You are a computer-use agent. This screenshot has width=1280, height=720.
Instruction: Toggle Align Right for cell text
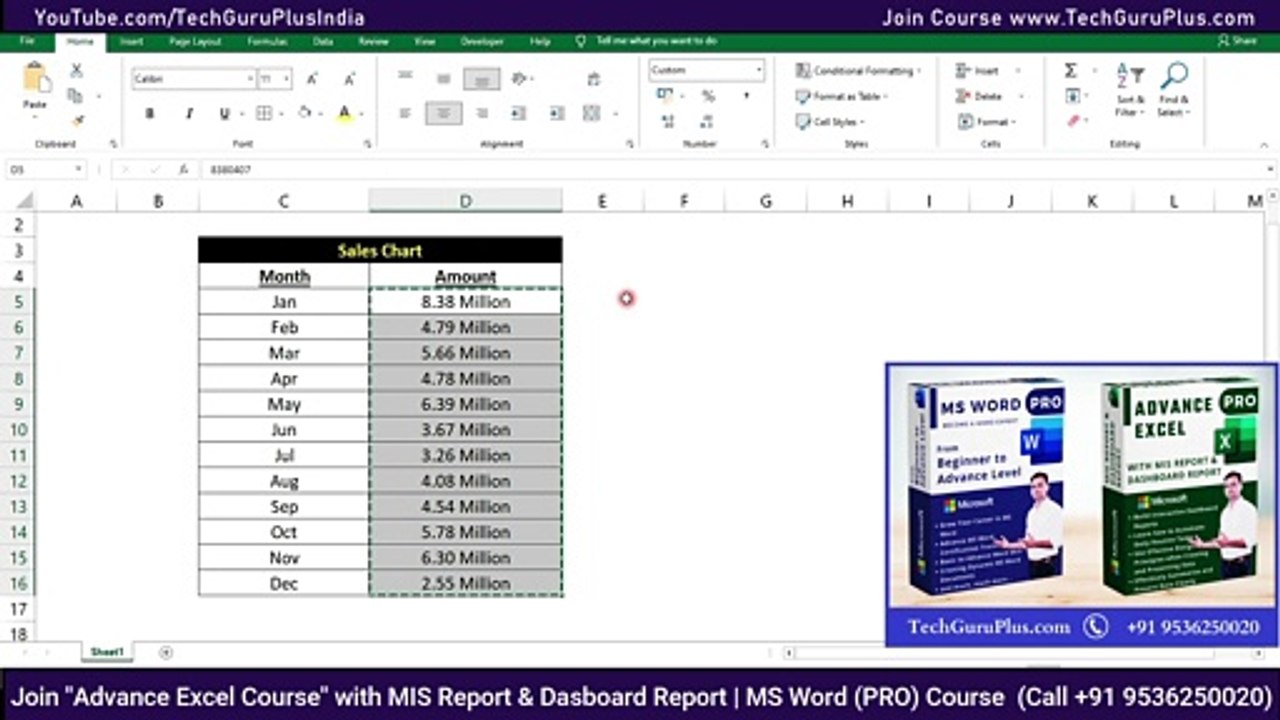[x=481, y=113]
